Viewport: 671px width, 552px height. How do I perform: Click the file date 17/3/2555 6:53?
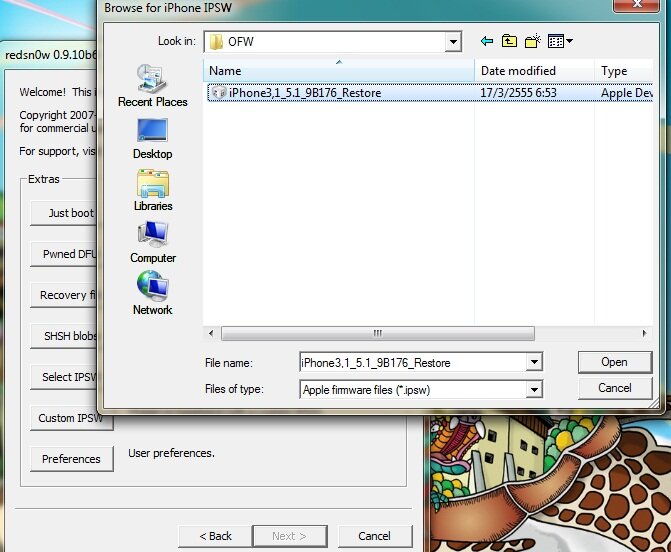[518, 92]
